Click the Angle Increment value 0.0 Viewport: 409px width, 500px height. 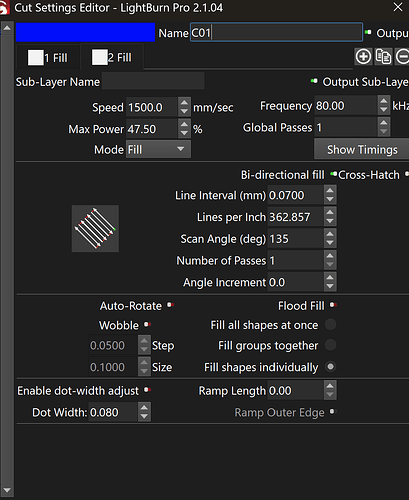(295, 282)
